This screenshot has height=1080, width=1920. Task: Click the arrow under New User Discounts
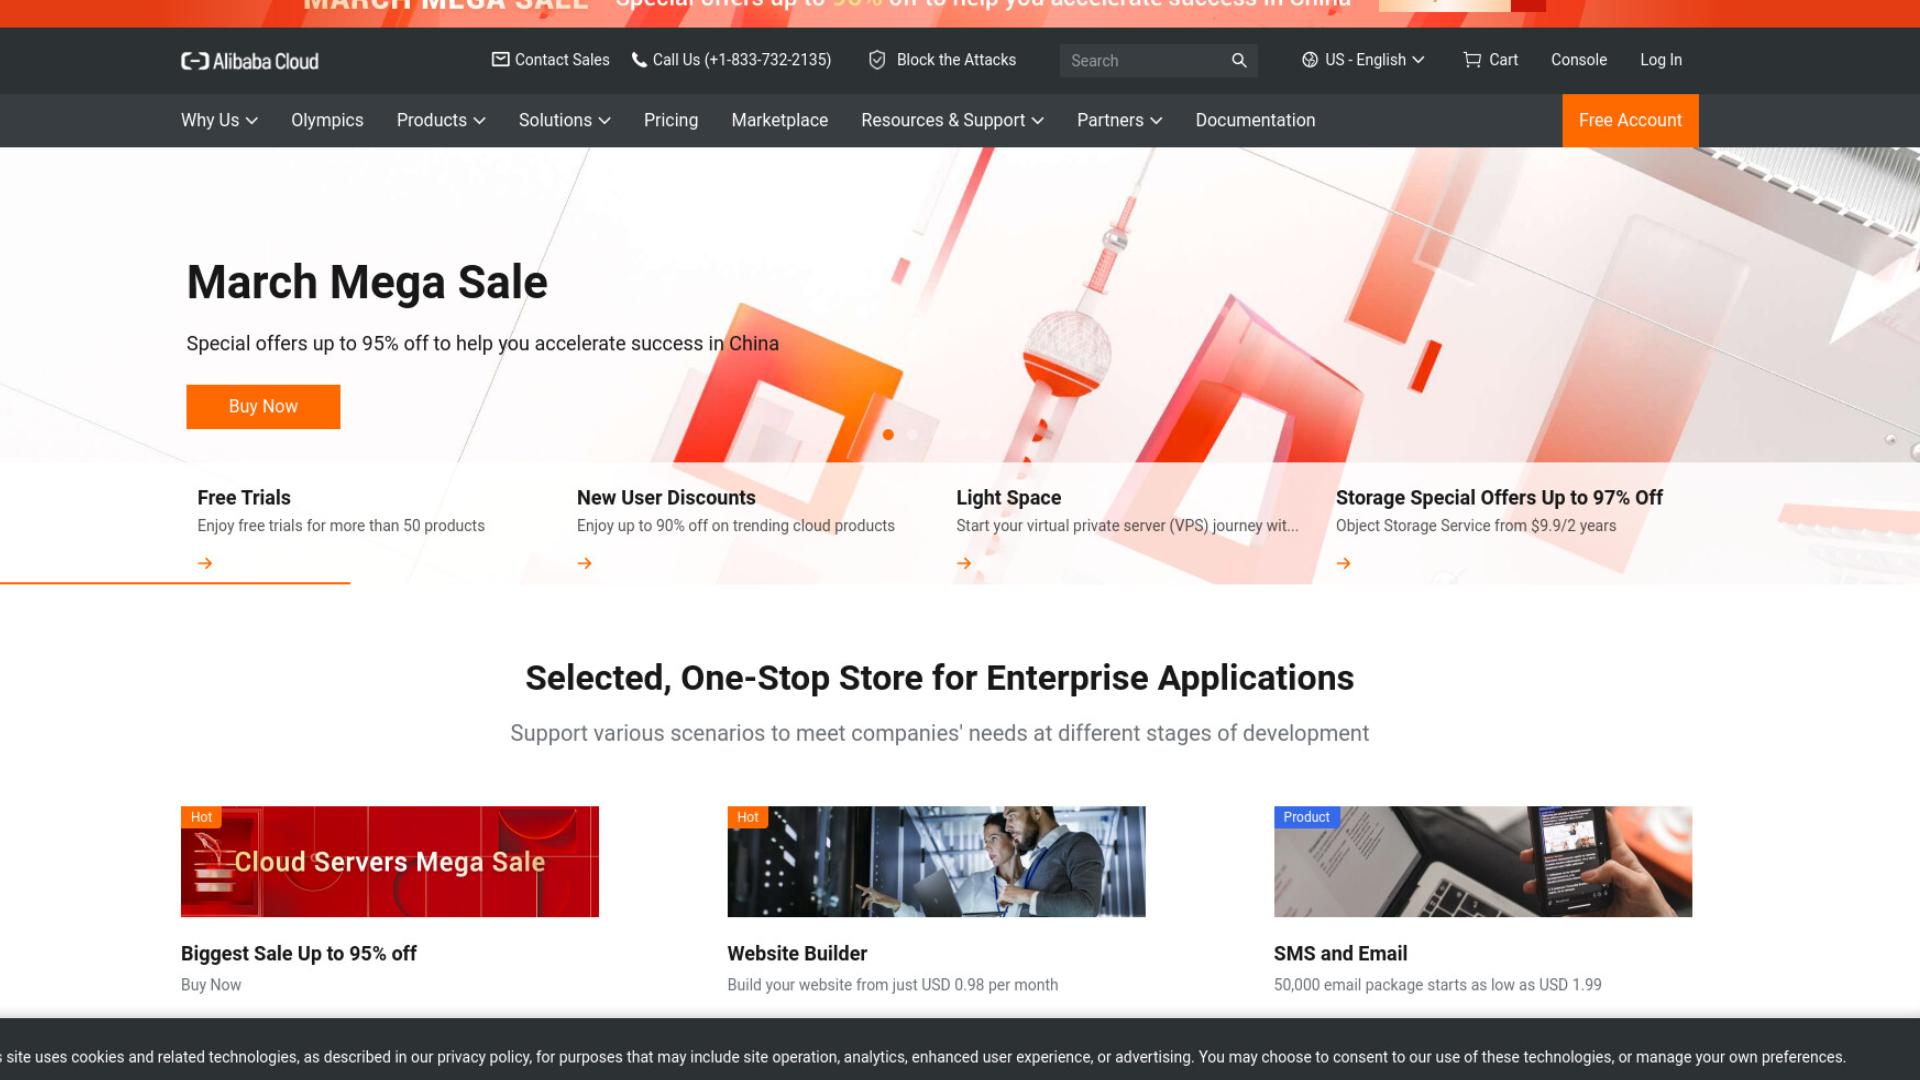585,564
